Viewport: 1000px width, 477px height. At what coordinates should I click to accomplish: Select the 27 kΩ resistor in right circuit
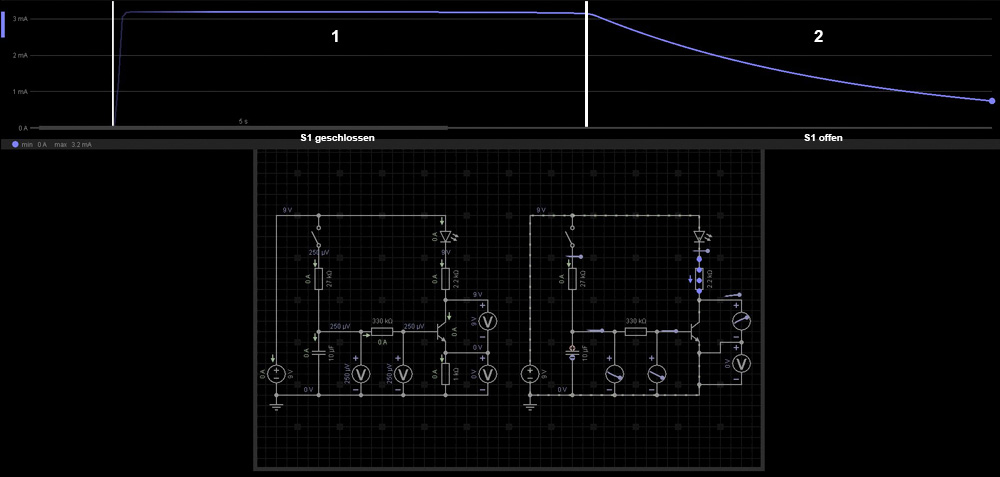pyautogui.click(x=571, y=279)
